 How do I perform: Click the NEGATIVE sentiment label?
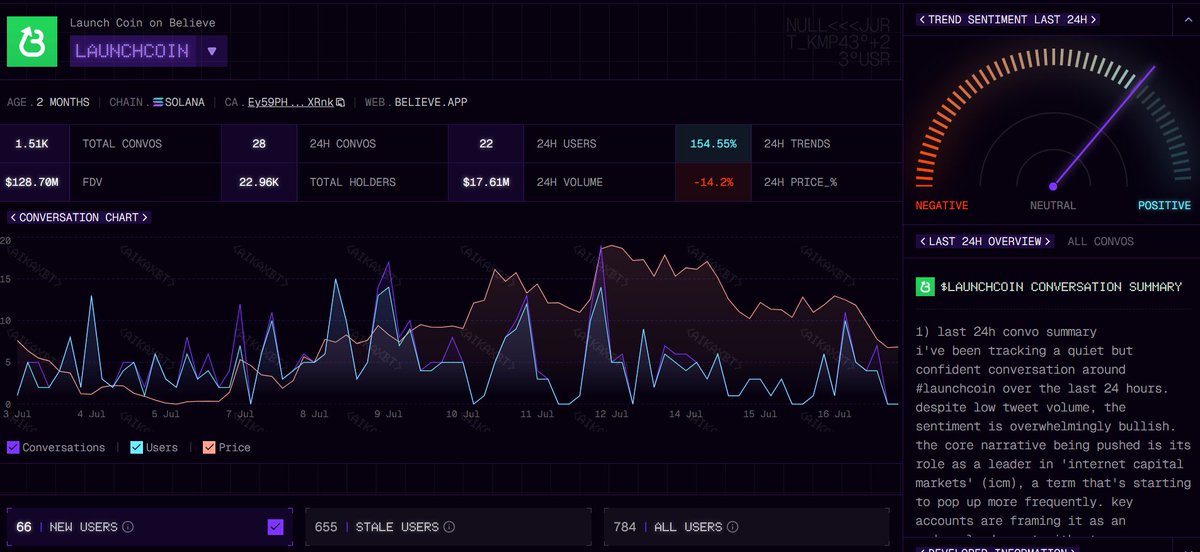(942, 205)
